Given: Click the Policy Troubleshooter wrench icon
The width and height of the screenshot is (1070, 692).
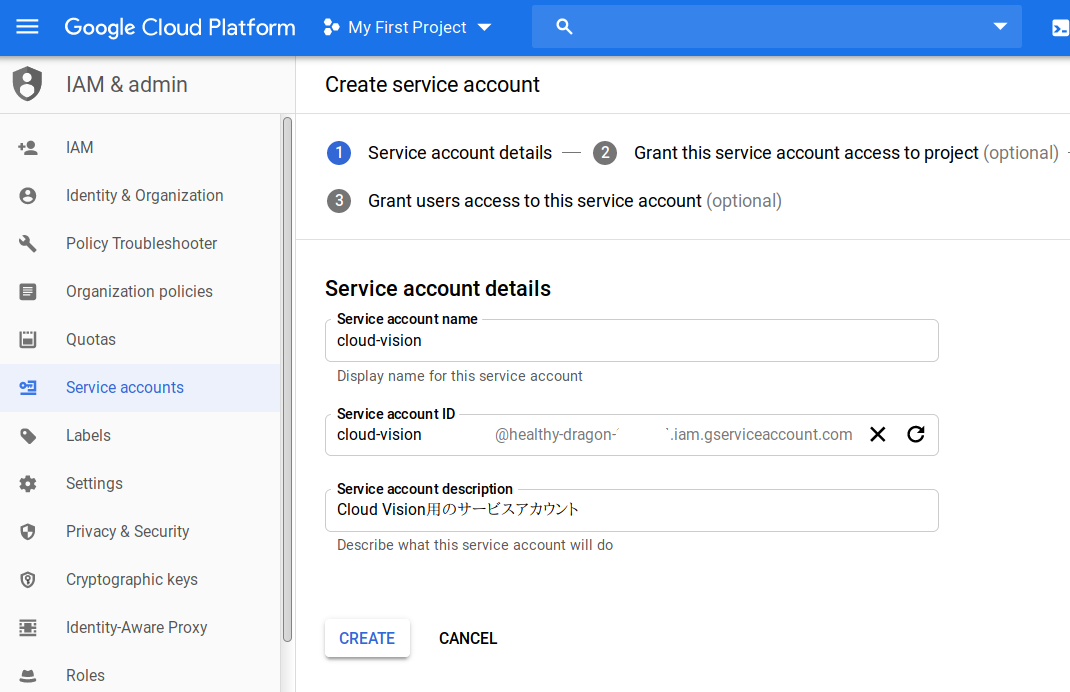Looking at the screenshot, I should pos(28,243).
